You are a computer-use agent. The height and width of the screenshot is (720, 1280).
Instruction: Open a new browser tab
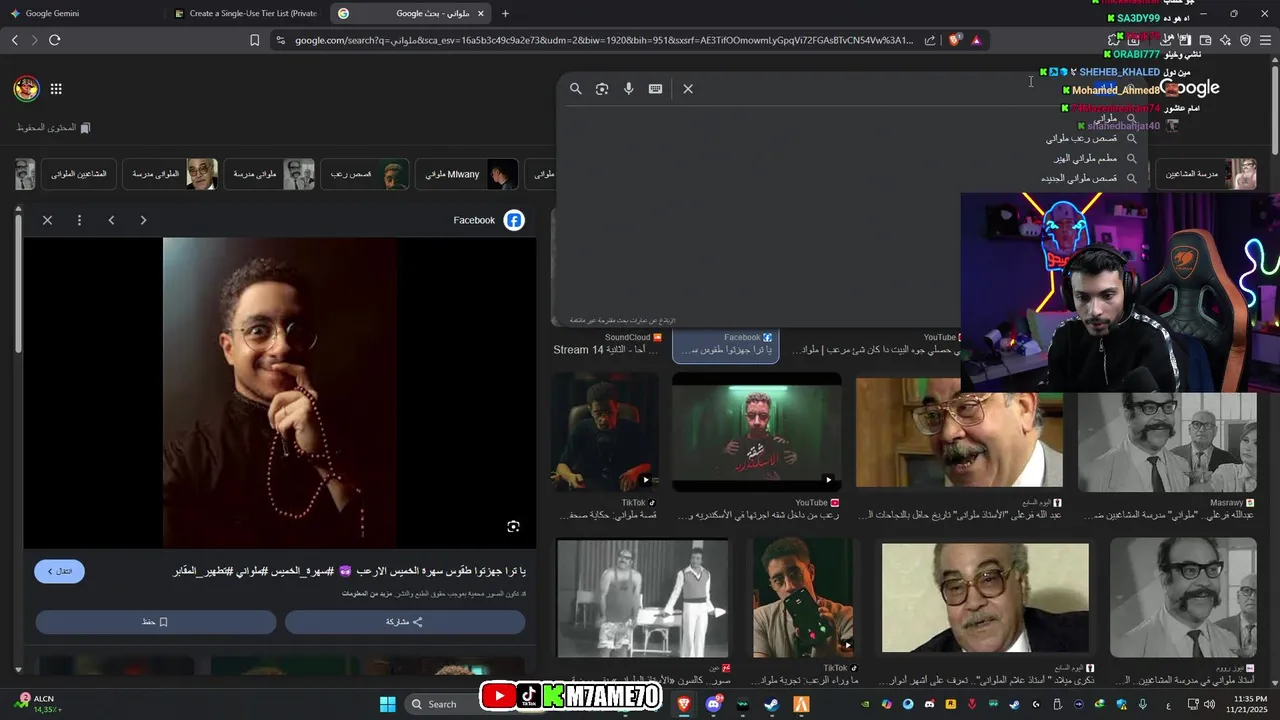[x=505, y=13]
